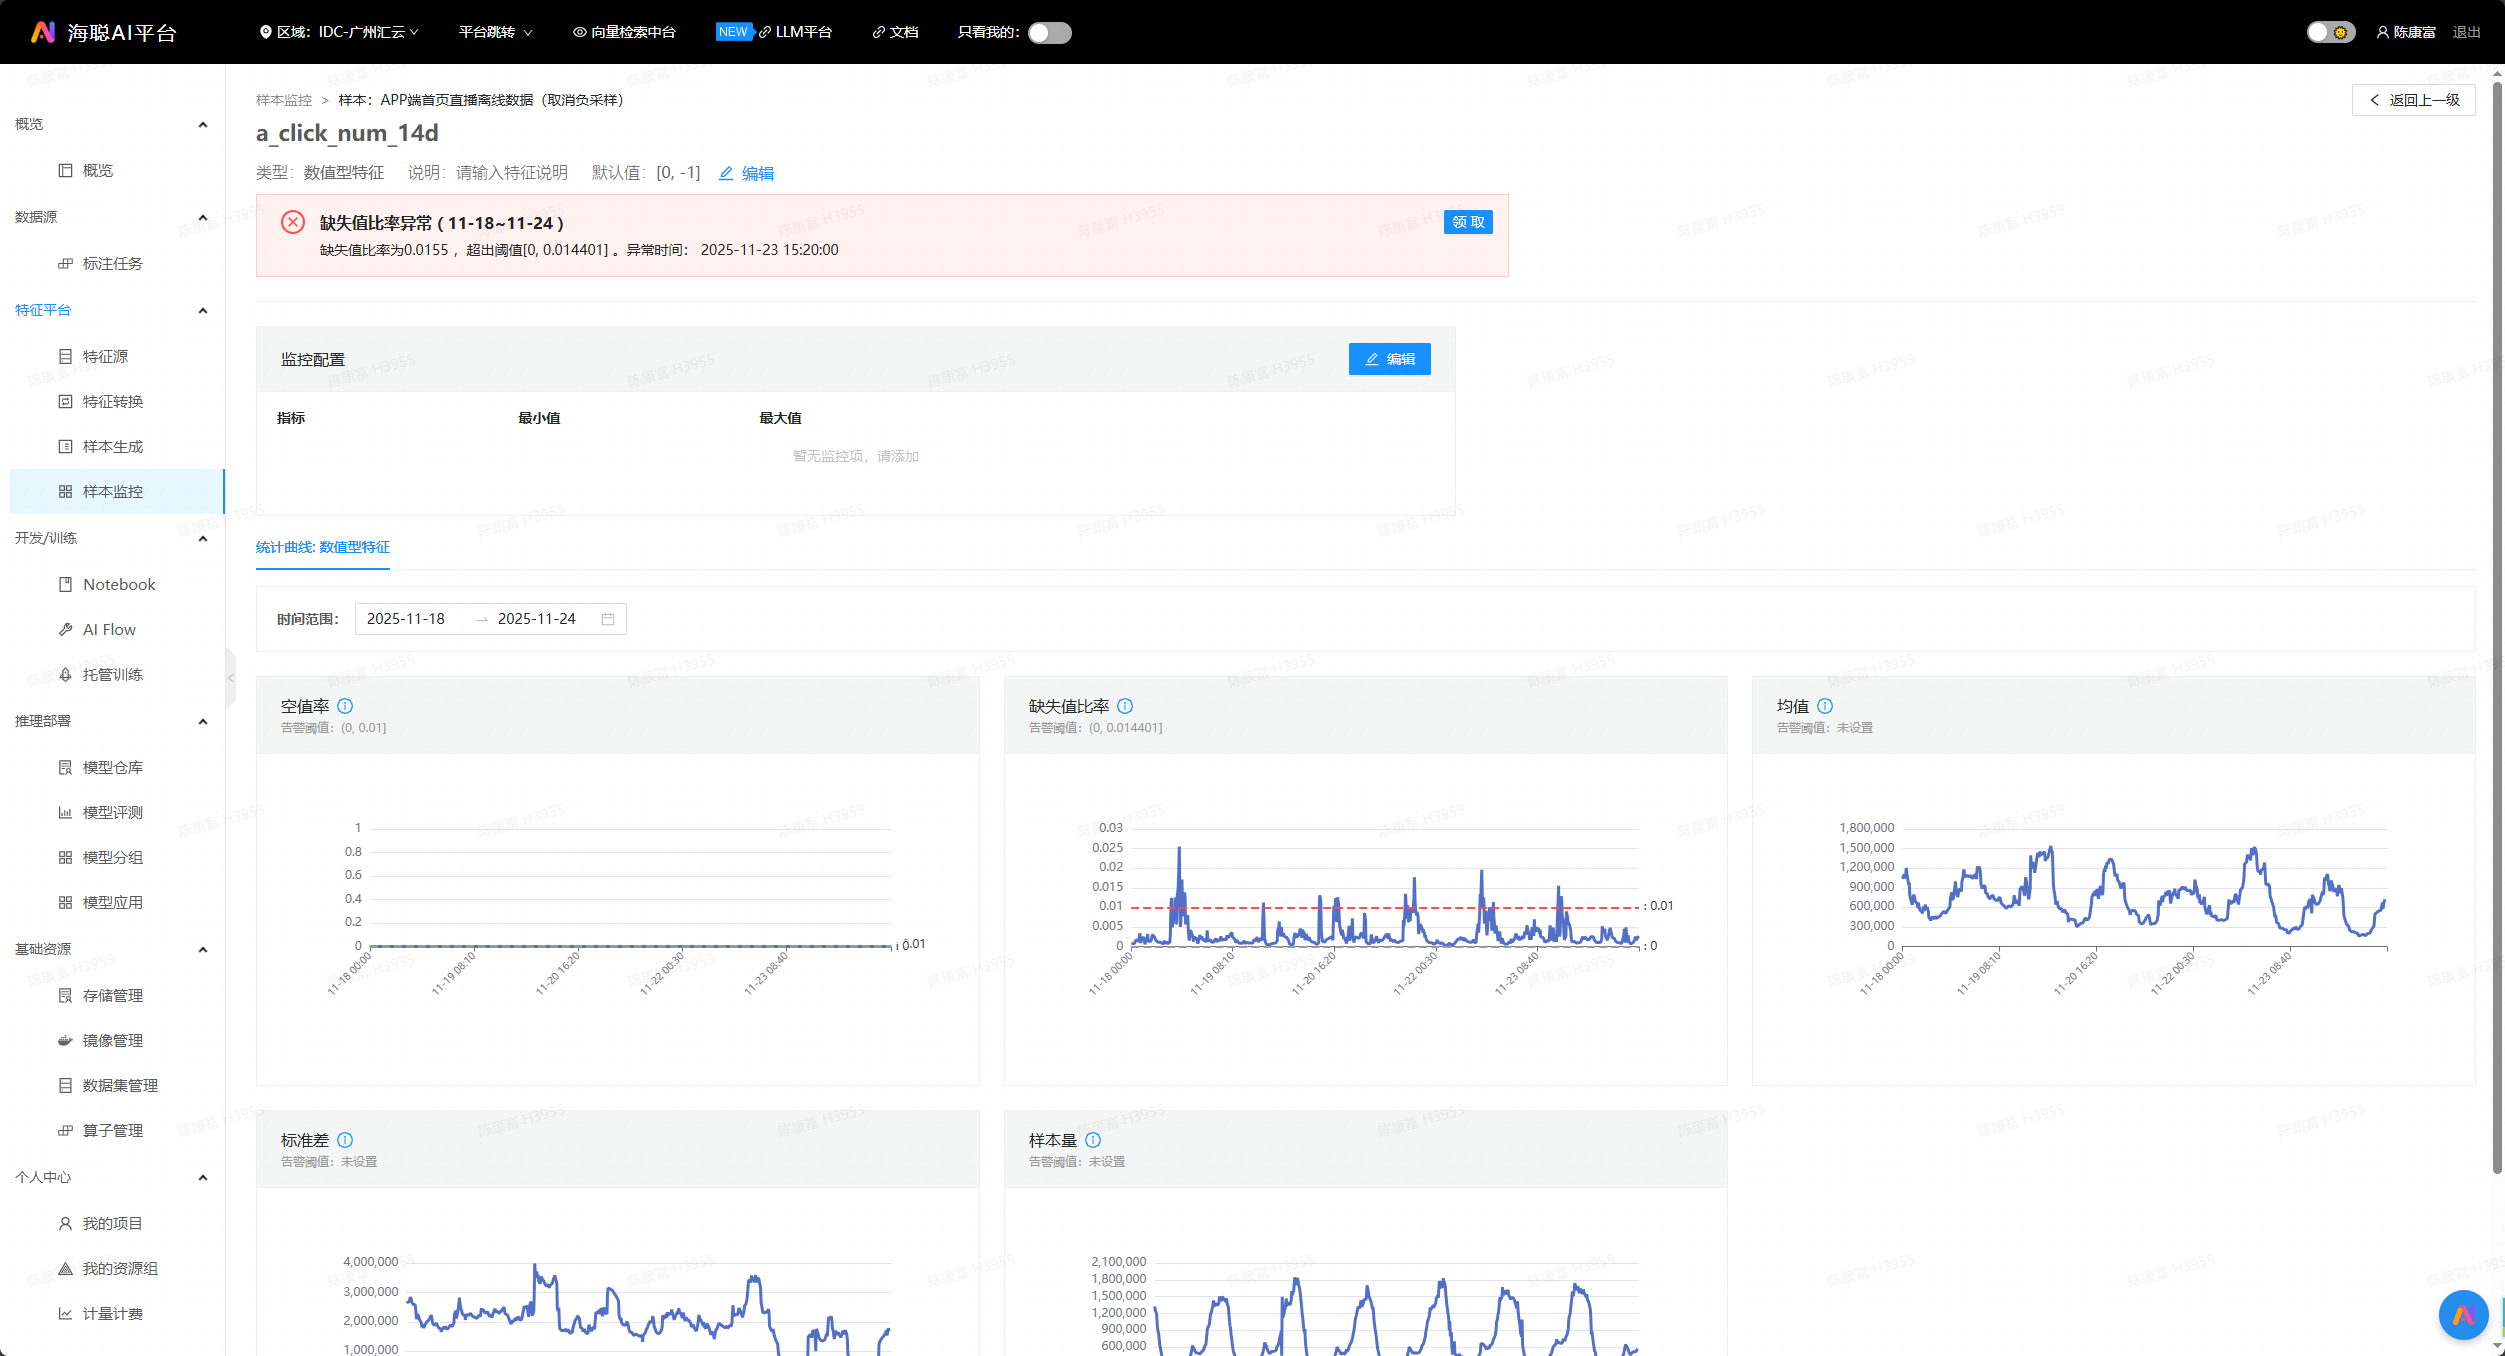Click the info icon next to 空值率

pyautogui.click(x=345, y=706)
